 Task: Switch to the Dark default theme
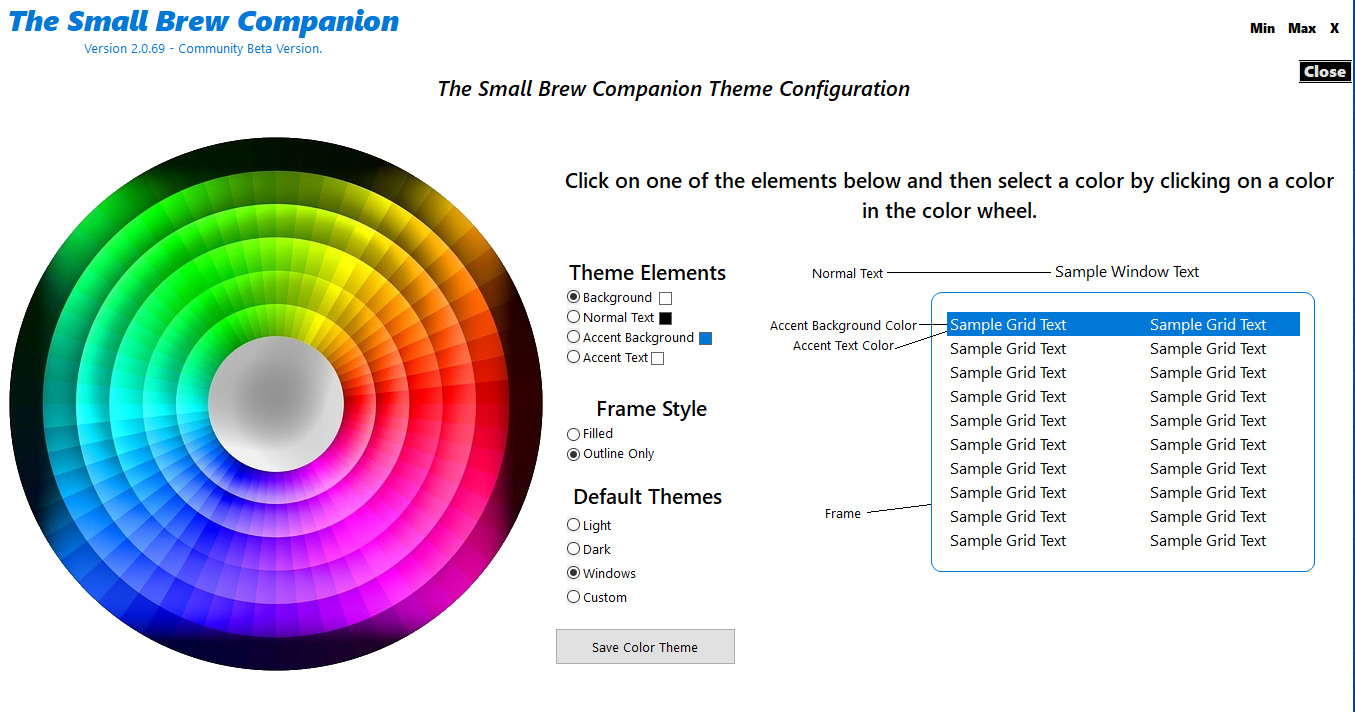coord(573,549)
